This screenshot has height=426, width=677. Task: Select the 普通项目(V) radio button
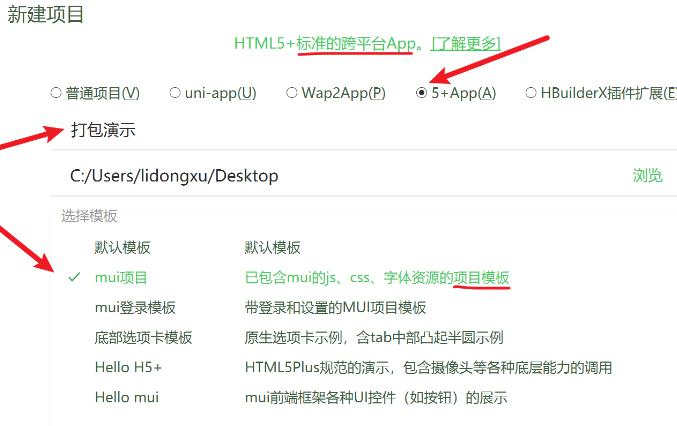point(56,93)
